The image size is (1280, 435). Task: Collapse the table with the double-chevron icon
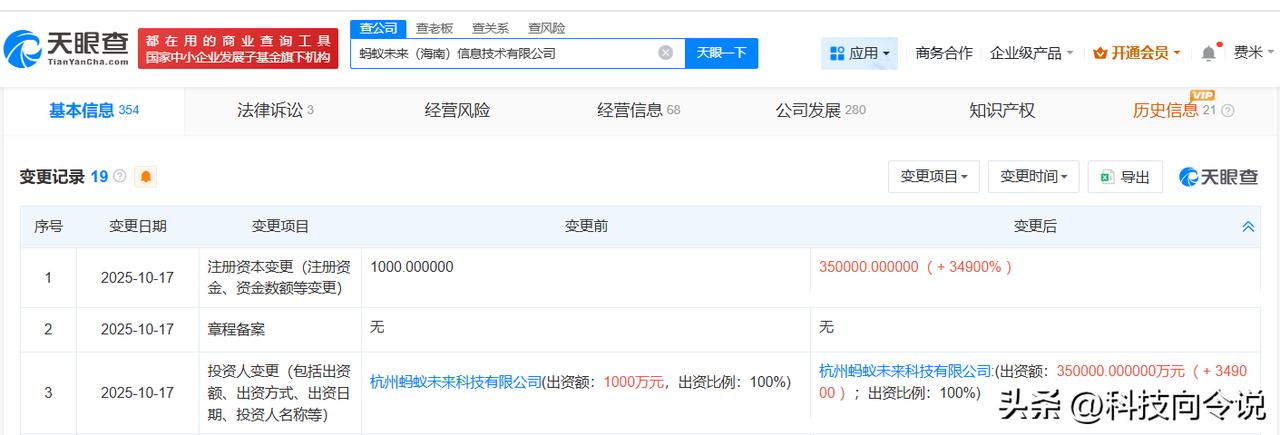(1248, 227)
